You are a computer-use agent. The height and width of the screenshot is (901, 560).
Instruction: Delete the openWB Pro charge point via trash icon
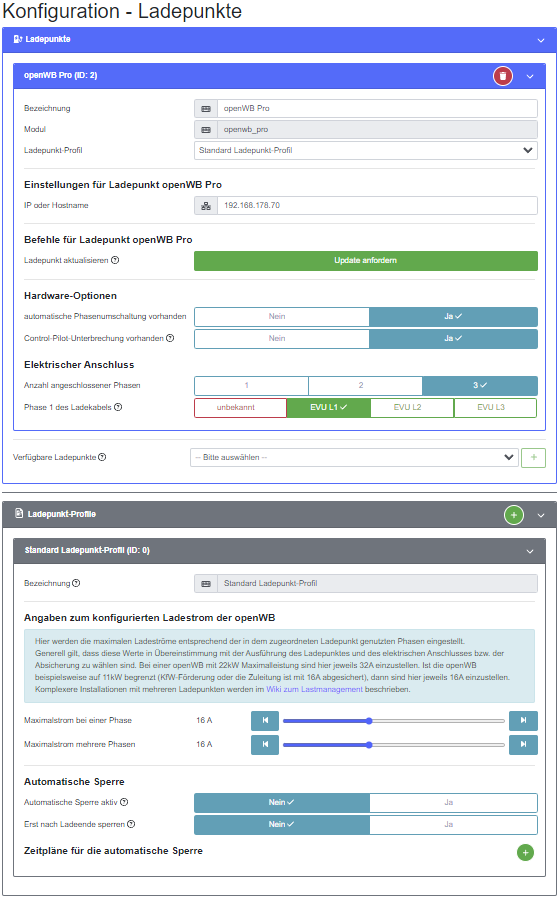pos(503,76)
